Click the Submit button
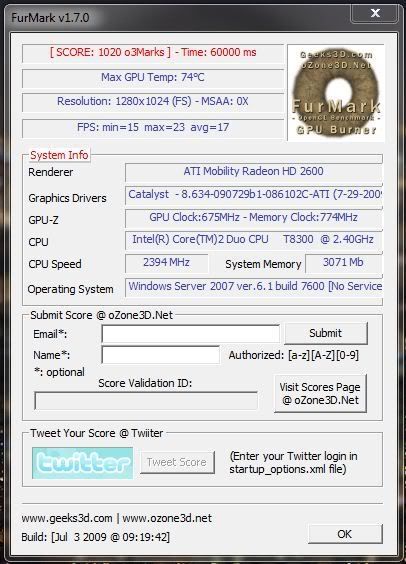The width and height of the screenshot is (406, 564). [326, 333]
